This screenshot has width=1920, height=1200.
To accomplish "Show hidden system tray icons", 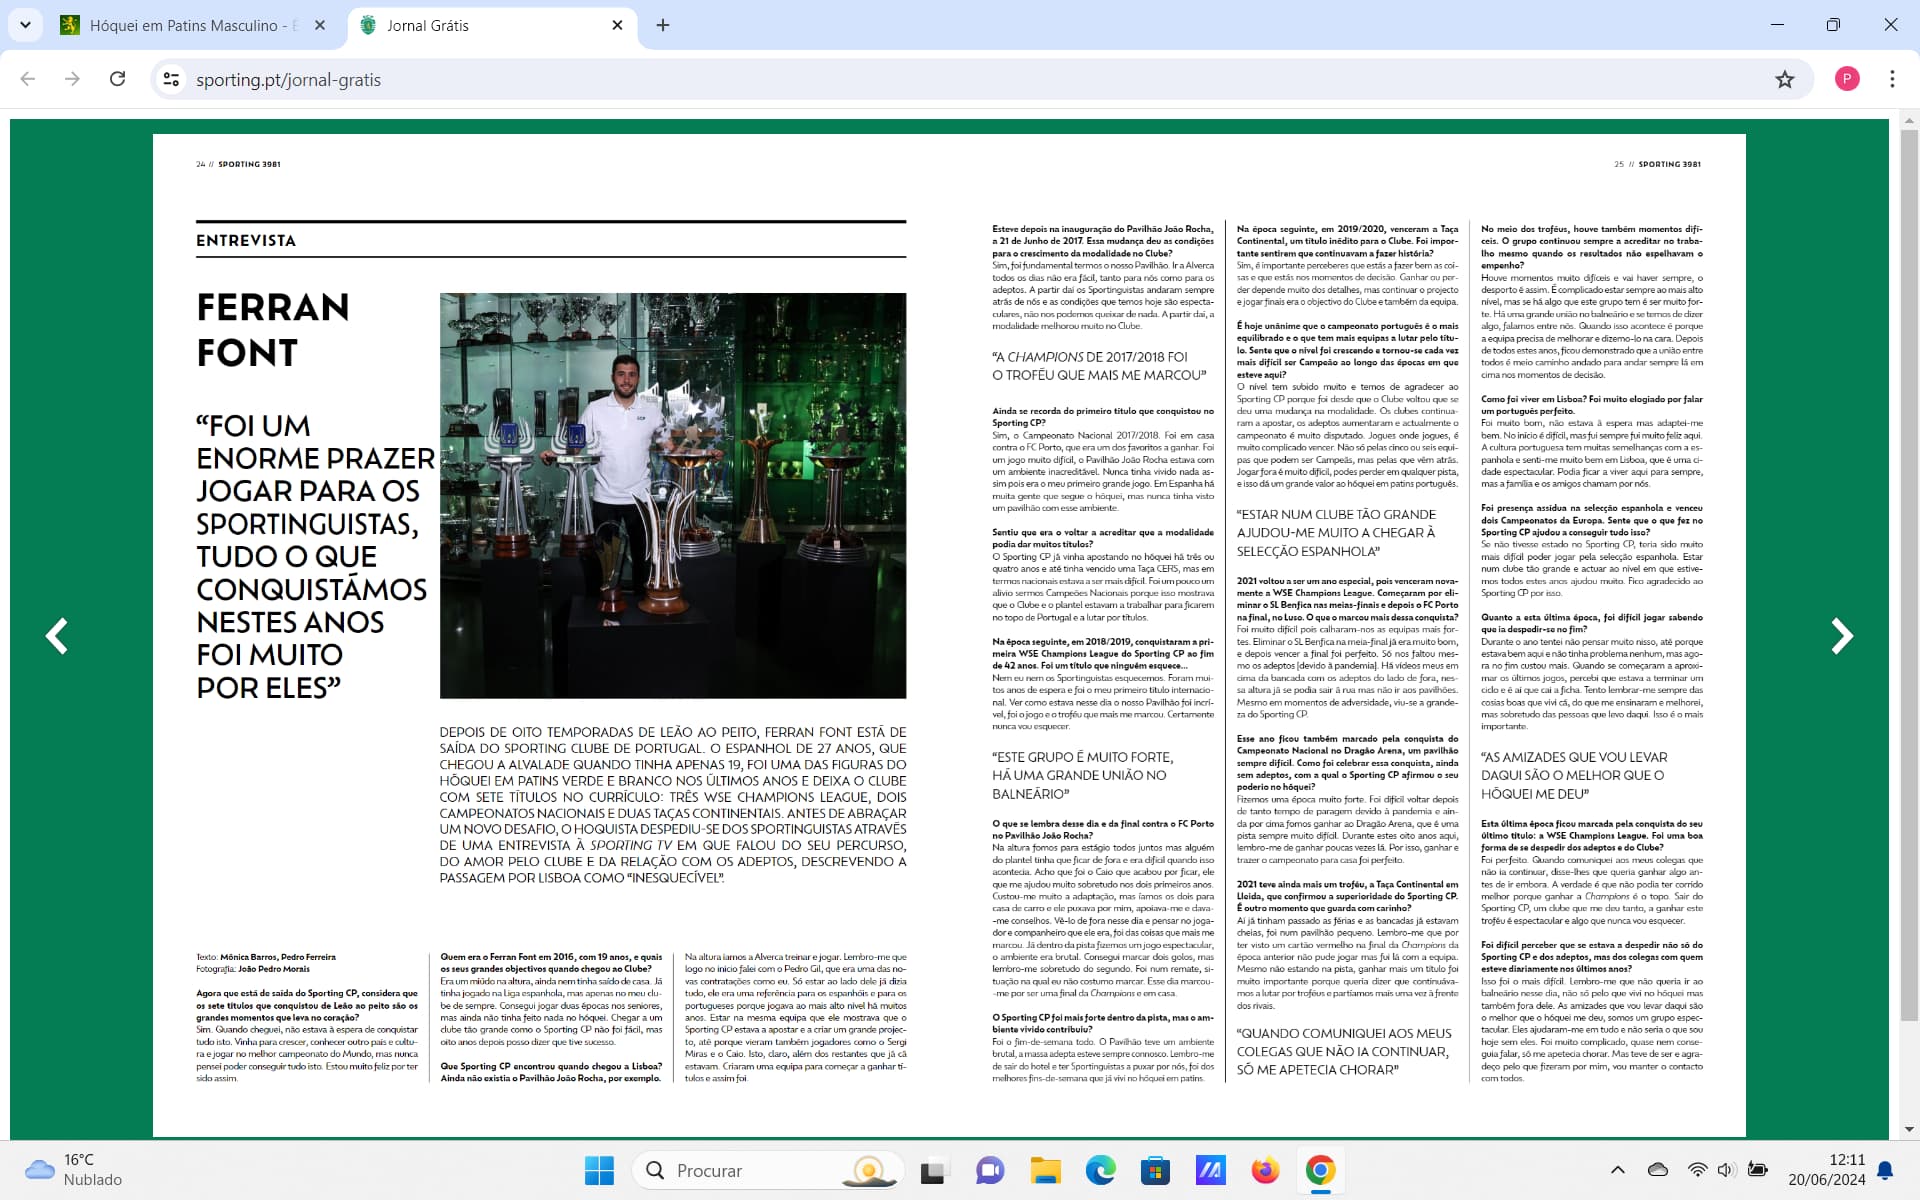I will [1617, 1170].
